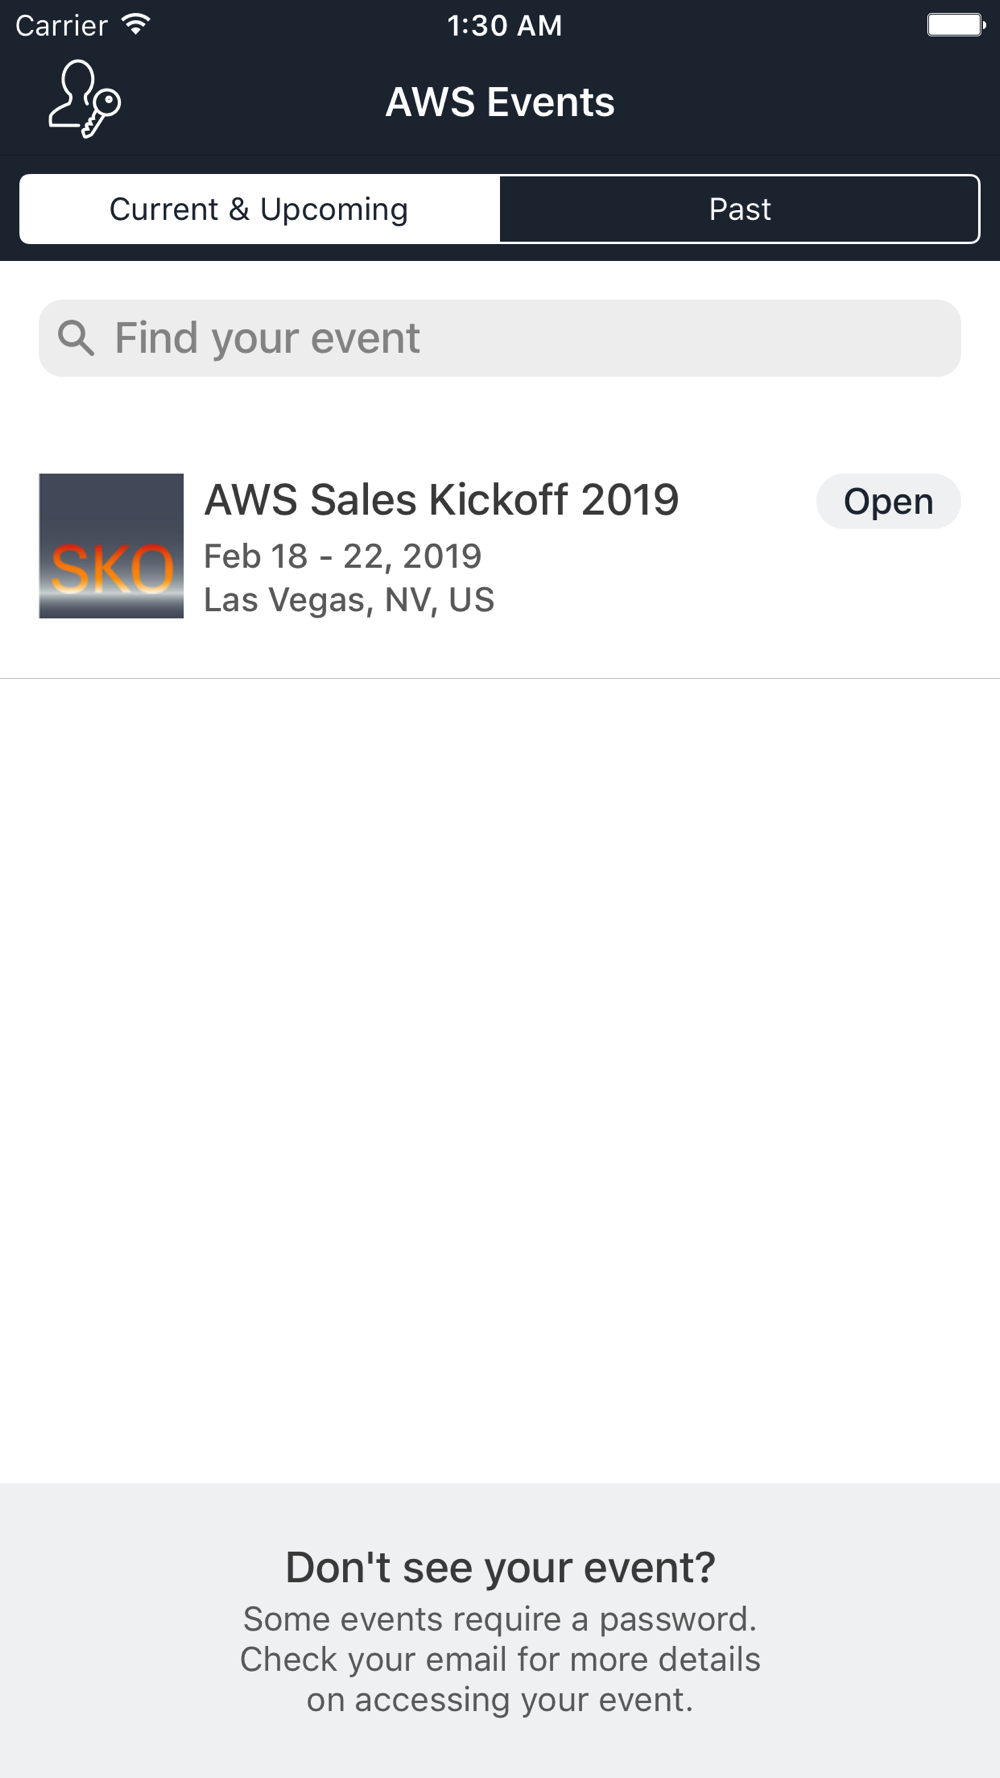Switch to the Past tab
1000x1778 pixels.
(x=740, y=209)
